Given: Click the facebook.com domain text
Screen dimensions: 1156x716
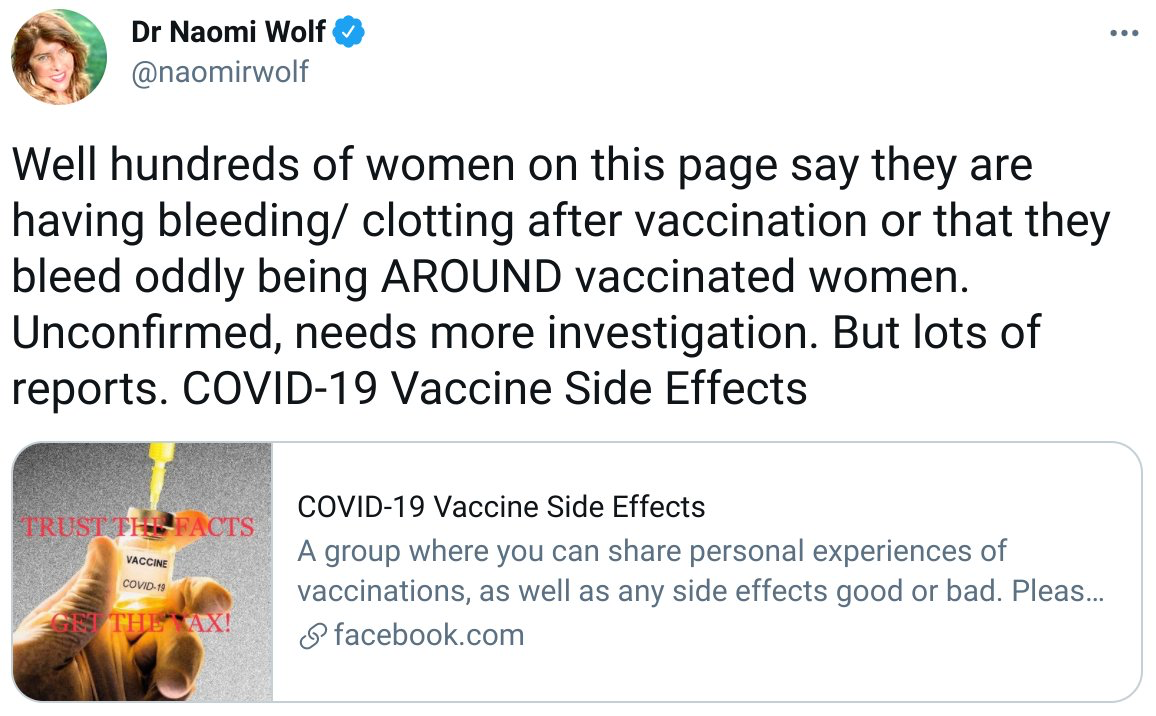Looking at the screenshot, I should point(428,635).
